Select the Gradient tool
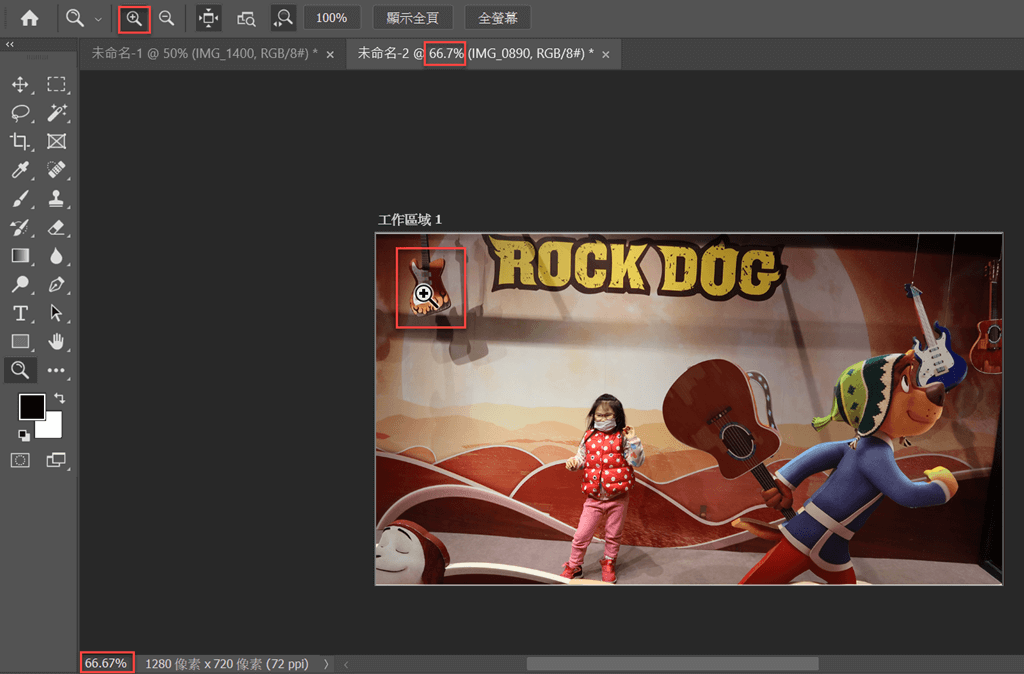This screenshot has width=1024, height=674. 20,255
